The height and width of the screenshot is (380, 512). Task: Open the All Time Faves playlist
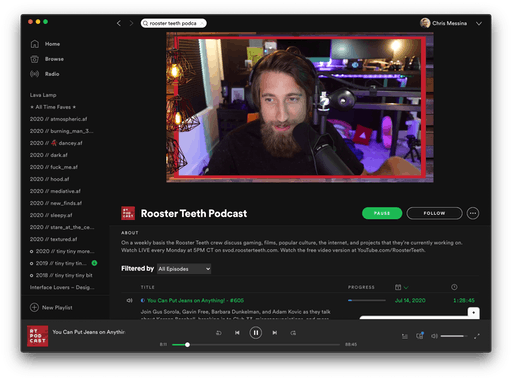[53, 107]
